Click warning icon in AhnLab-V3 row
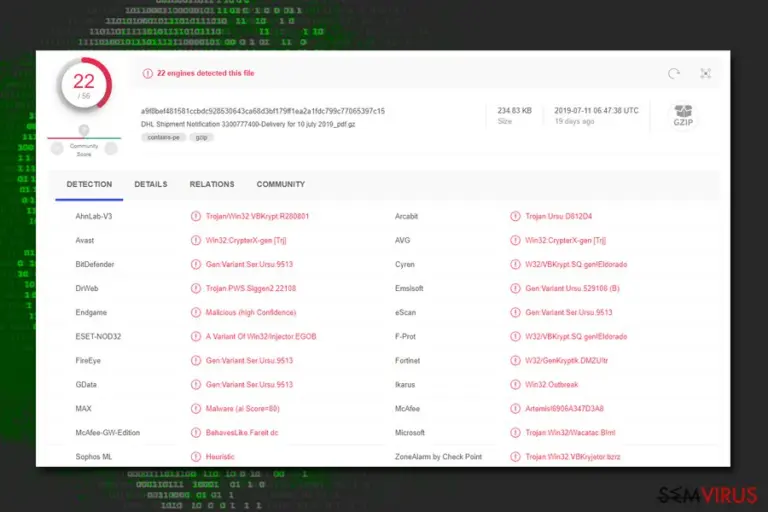This screenshot has height=512, width=768. (x=195, y=216)
